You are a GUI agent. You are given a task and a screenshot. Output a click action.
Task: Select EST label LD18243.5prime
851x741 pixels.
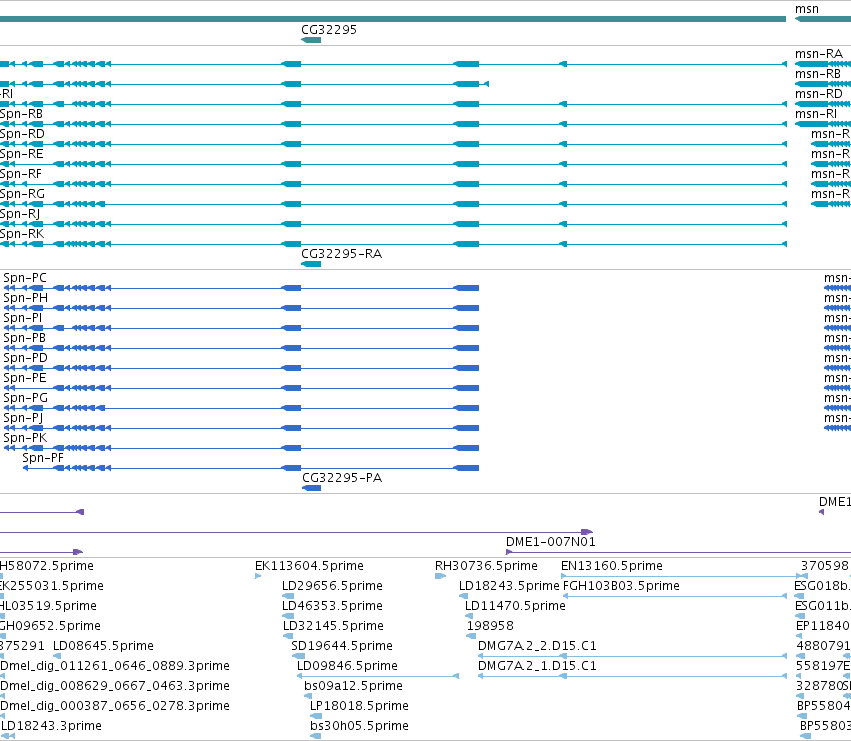[x=509, y=586]
